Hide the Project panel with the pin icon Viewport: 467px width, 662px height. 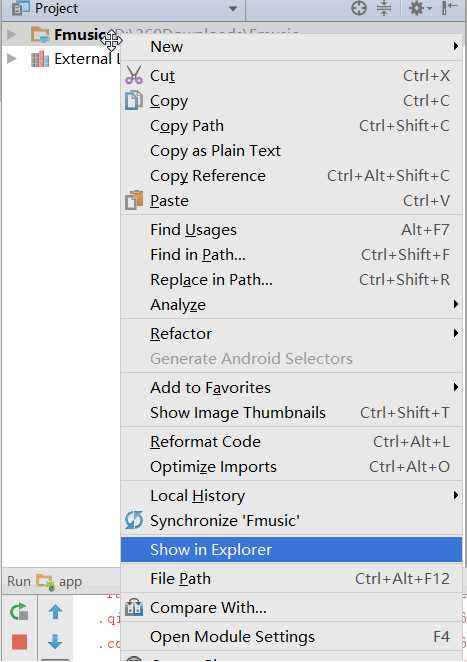point(449,8)
